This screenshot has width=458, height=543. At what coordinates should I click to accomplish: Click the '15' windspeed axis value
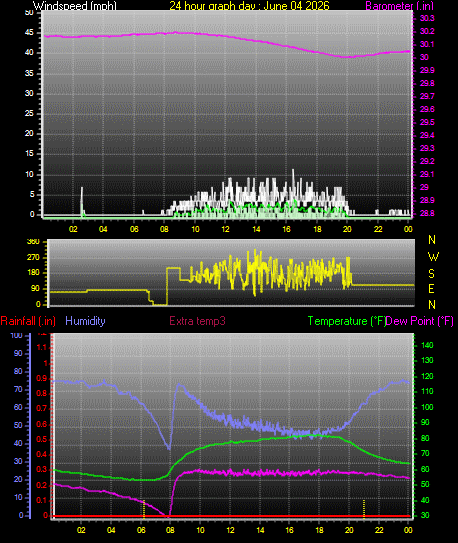29,153
